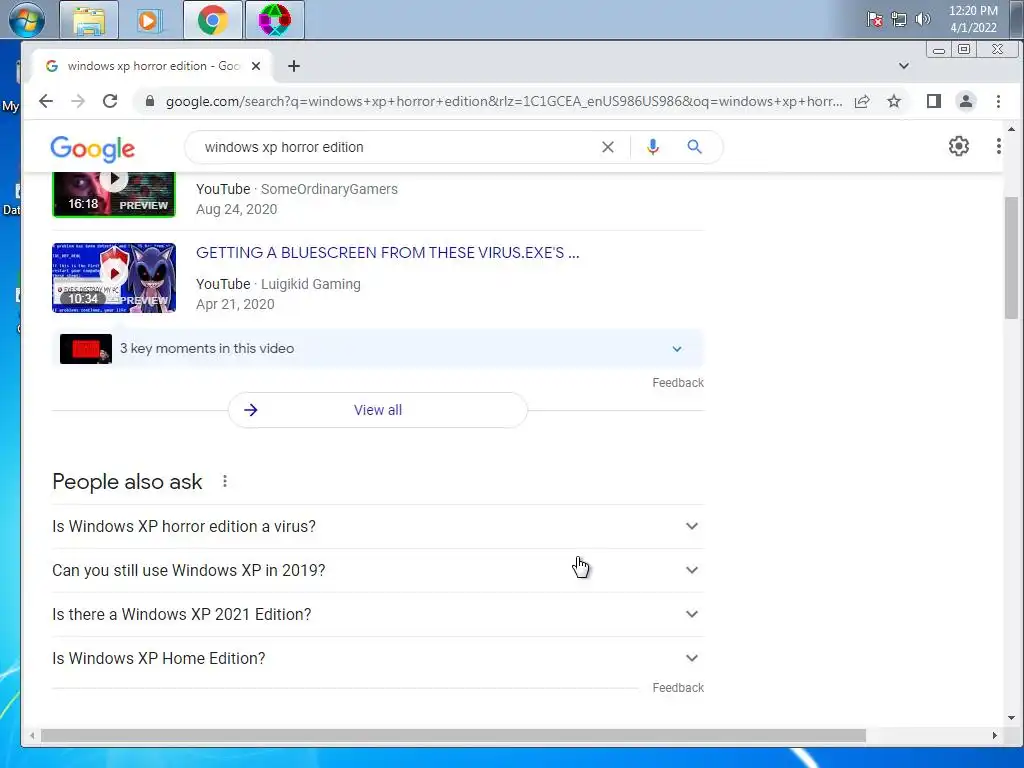This screenshot has height=768, width=1024.
Task: Click horizontal scrollbar left arrow
Action: coord(31,735)
